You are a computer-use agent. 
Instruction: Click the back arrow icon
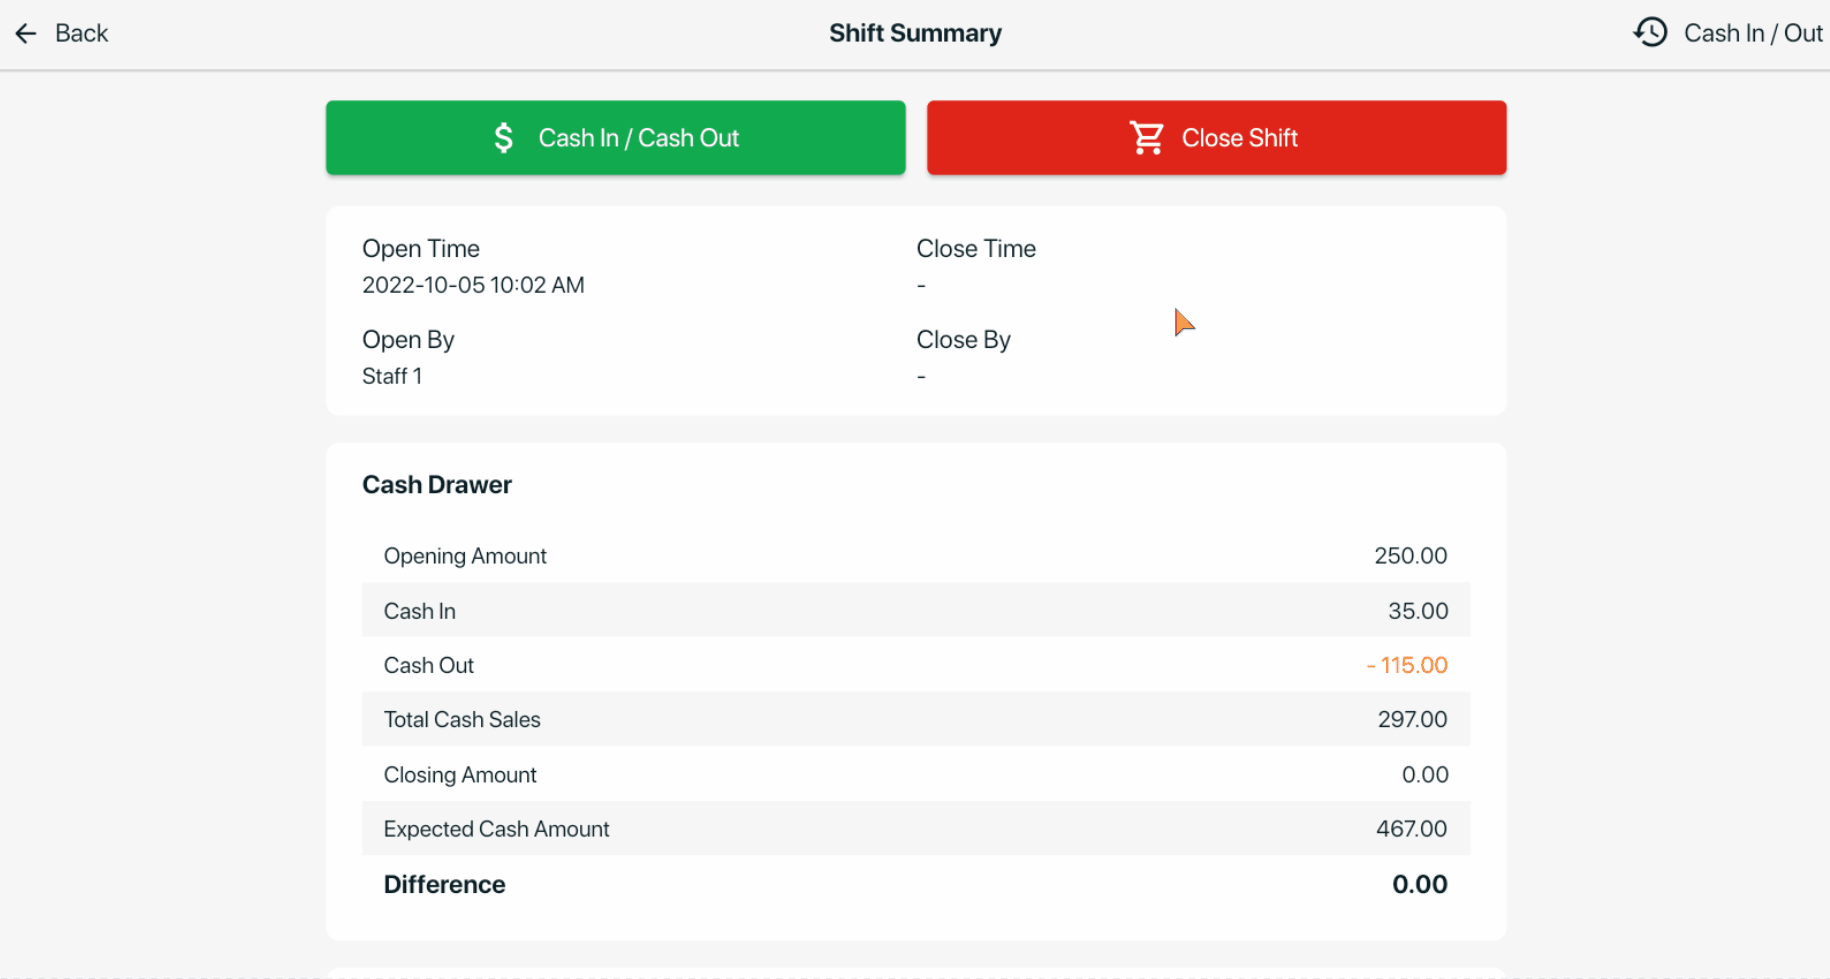coord(26,34)
